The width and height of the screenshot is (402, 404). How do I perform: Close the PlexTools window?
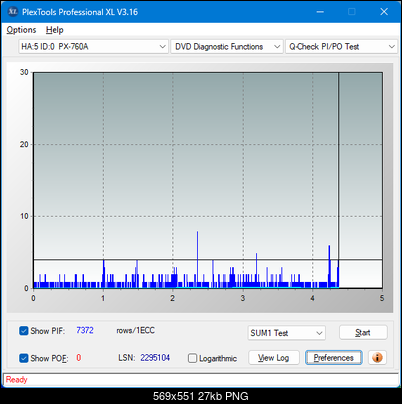[384, 12]
